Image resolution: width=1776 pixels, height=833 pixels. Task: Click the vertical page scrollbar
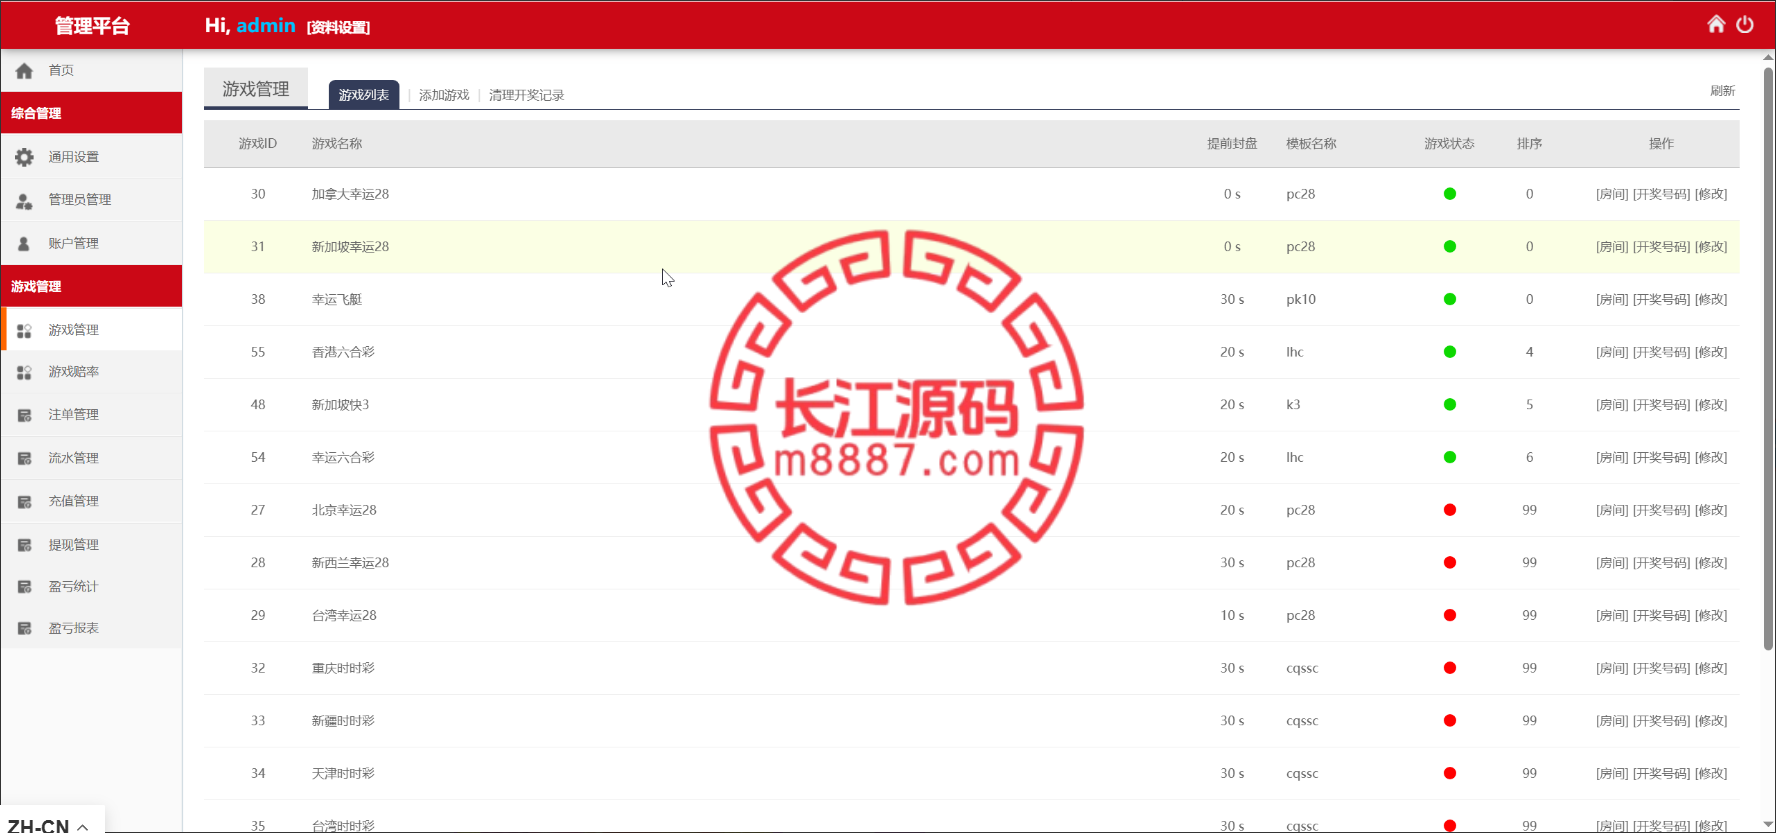point(1768,358)
